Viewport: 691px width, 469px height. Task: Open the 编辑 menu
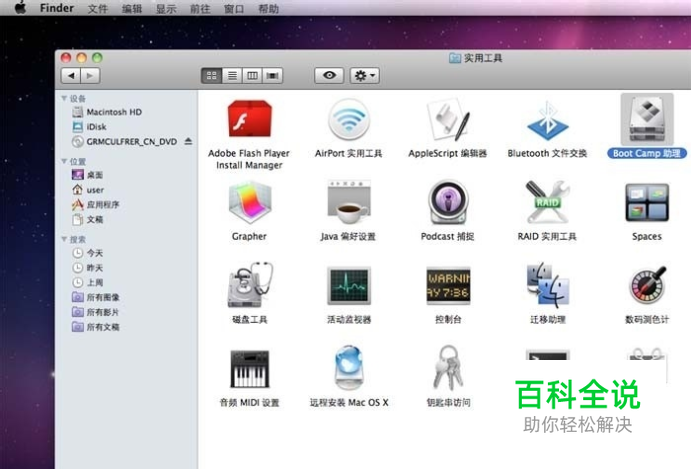pyautogui.click(x=132, y=8)
